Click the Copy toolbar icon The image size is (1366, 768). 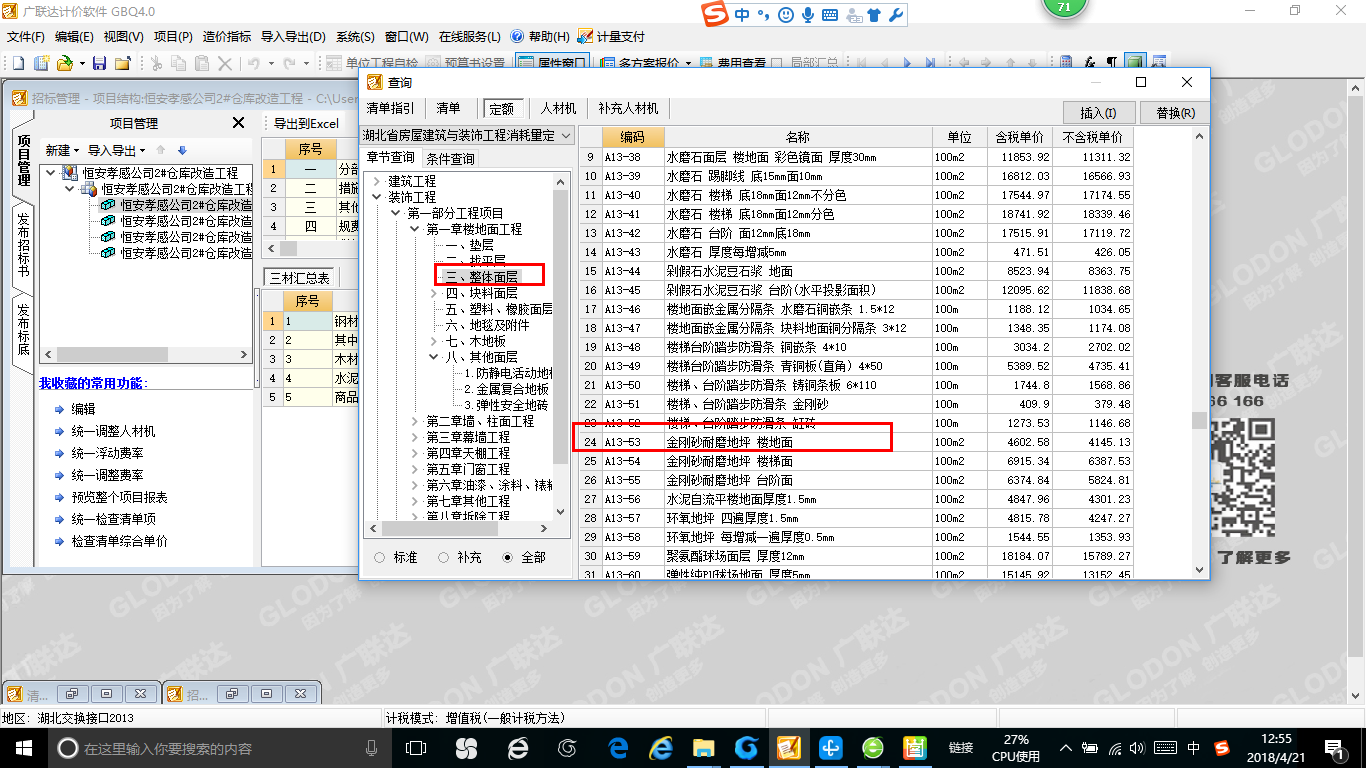coord(179,63)
